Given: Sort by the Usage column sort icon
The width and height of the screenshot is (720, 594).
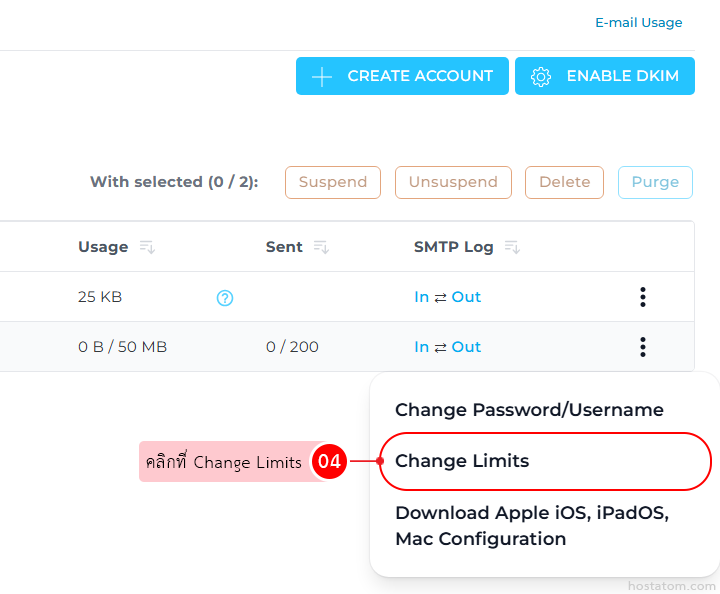Looking at the screenshot, I should point(147,247).
